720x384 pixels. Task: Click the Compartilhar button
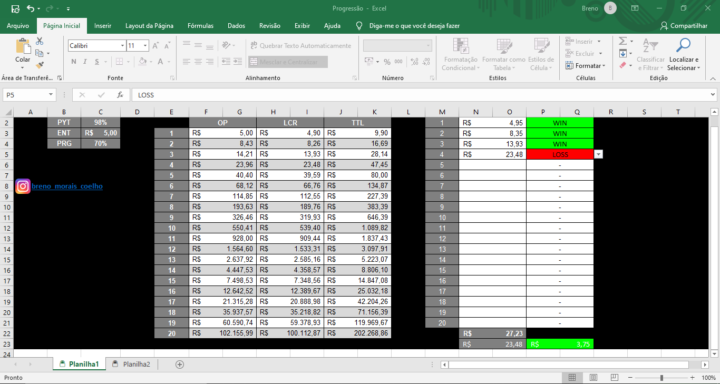pyautogui.click(x=684, y=26)
